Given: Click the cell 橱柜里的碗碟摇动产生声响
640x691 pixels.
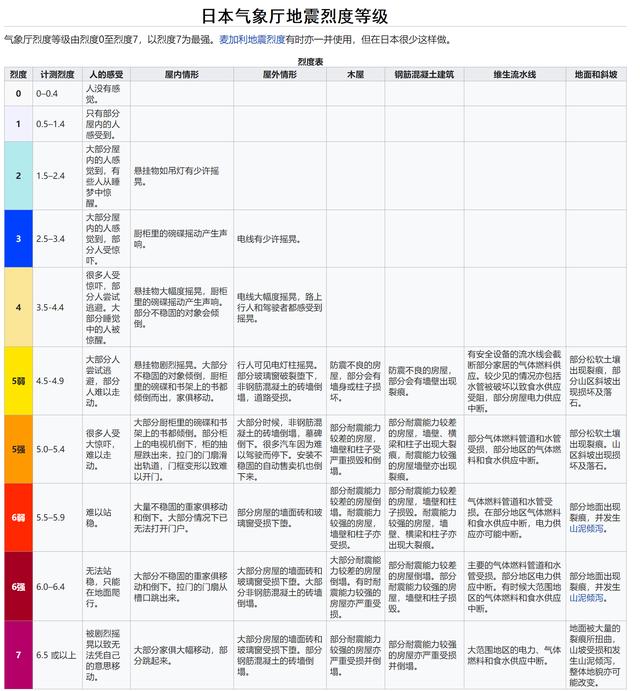Looking at the screenshot, I should tap(182, 239).
